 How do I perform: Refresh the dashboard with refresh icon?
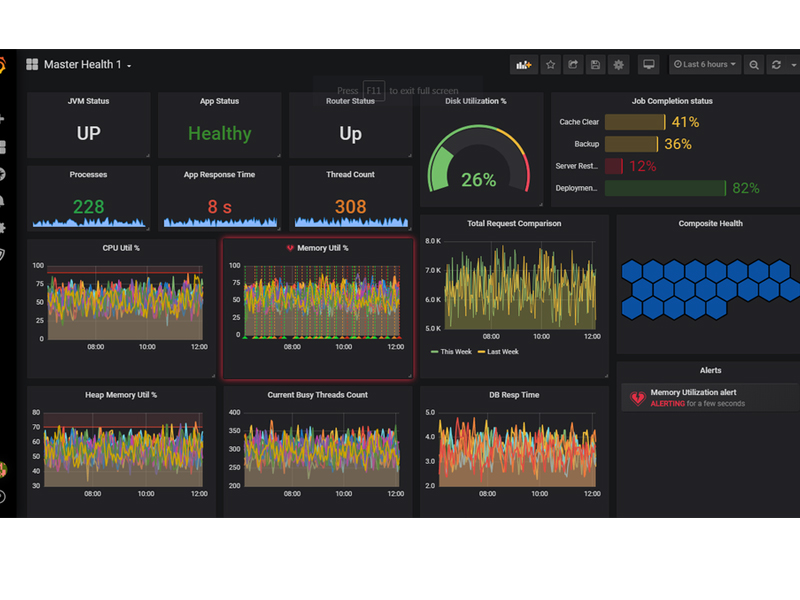click(x=776, y=65)
